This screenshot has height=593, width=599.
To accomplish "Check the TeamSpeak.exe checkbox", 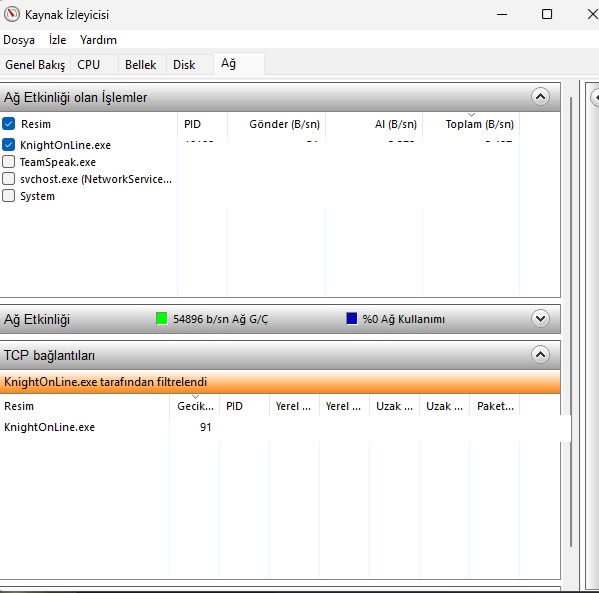I will [x=8, y=162].
